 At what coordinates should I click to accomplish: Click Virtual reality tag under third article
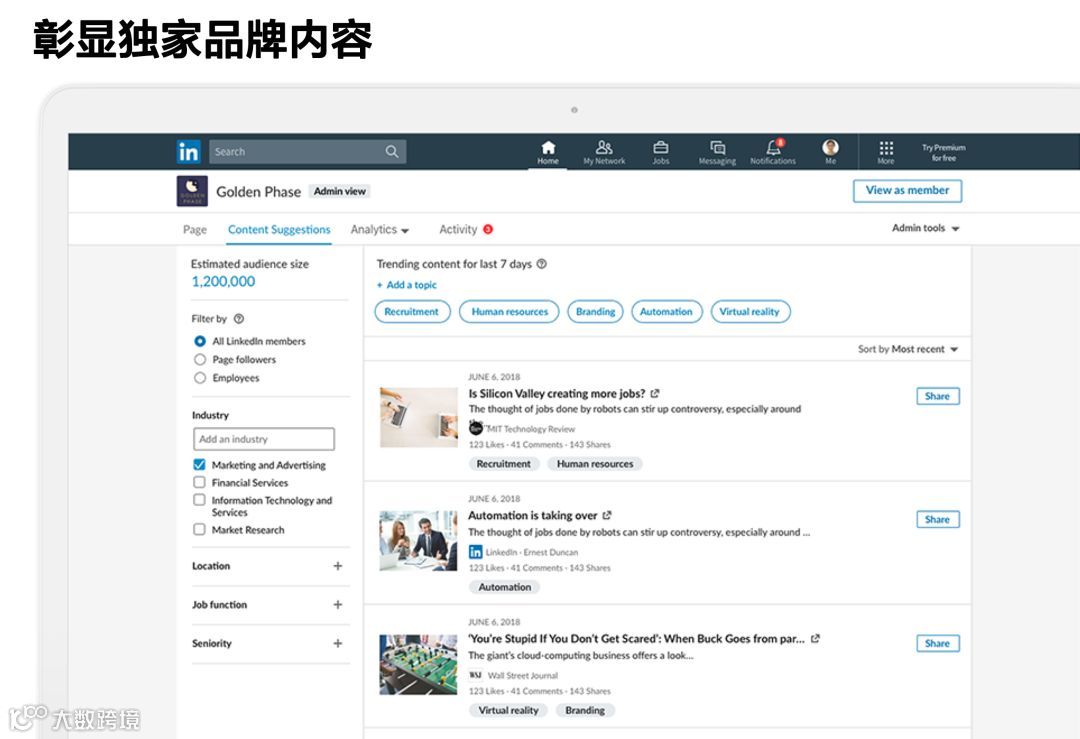[x=508, y=710]
